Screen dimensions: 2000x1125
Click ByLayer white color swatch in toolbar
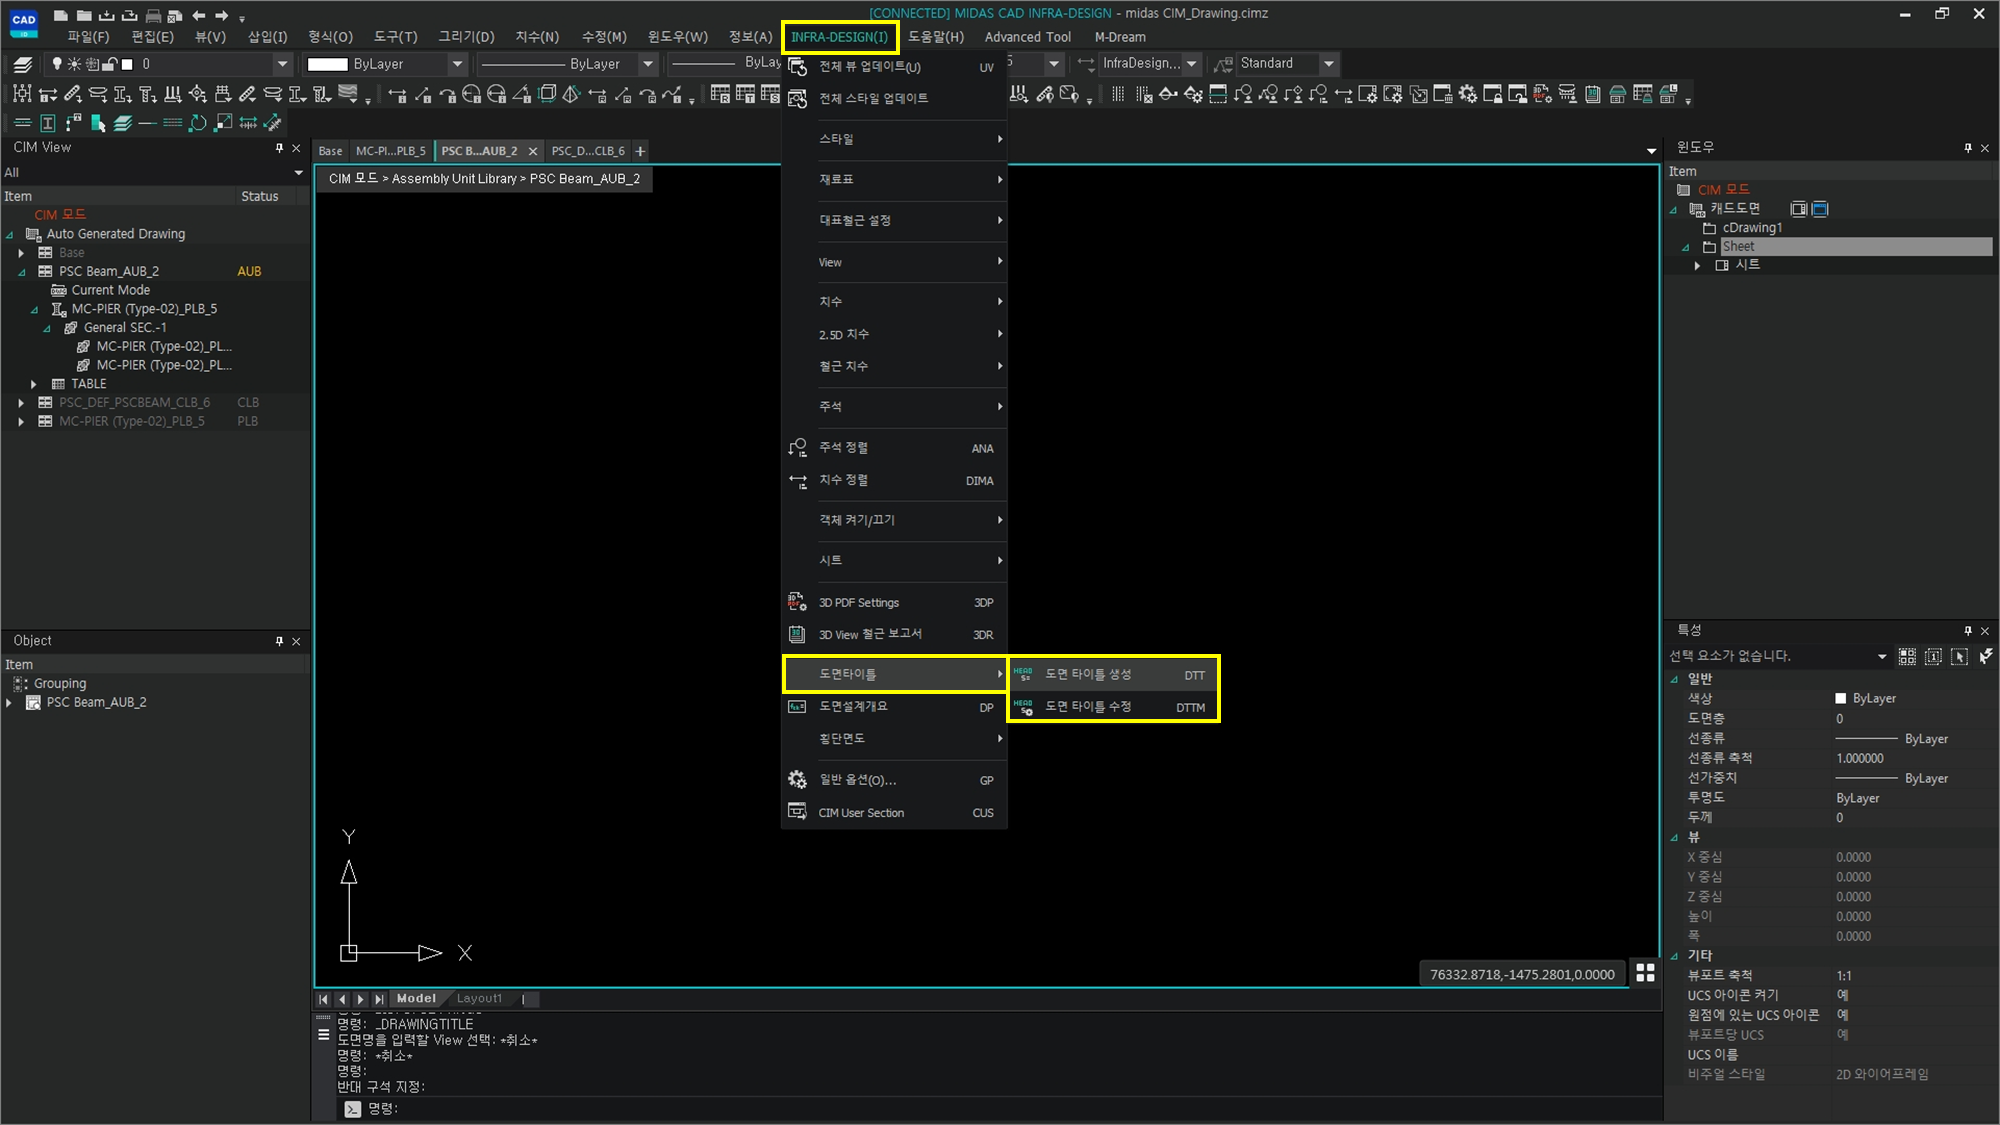(327, 64)
